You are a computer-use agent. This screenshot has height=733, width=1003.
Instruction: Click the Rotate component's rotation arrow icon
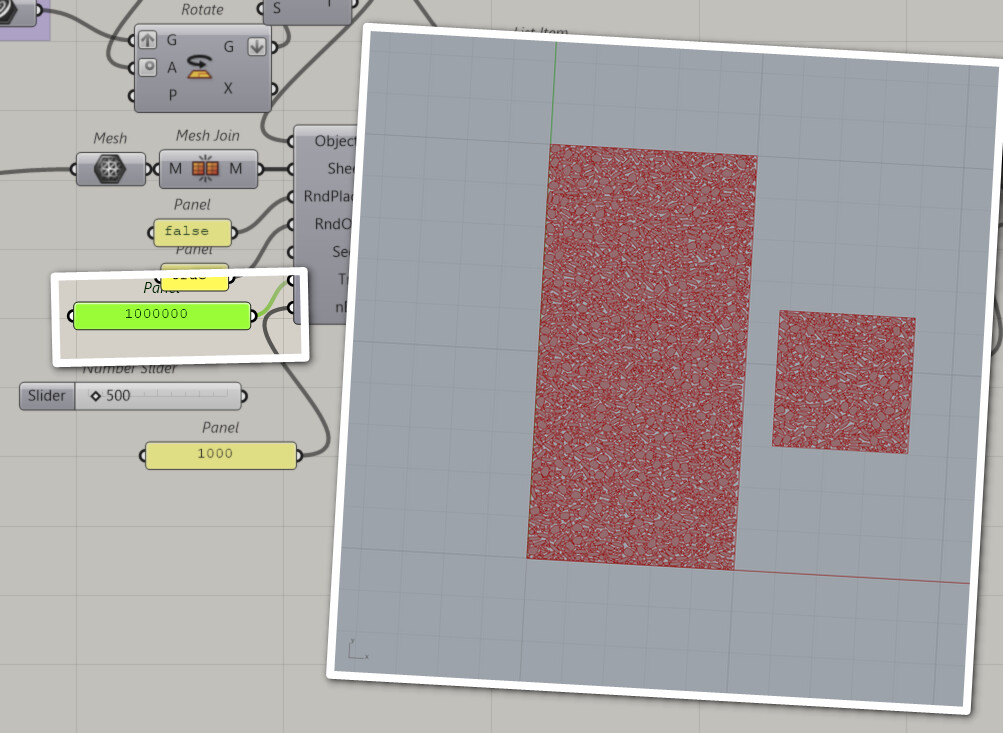pyautogui.click(x=200, y=65)
